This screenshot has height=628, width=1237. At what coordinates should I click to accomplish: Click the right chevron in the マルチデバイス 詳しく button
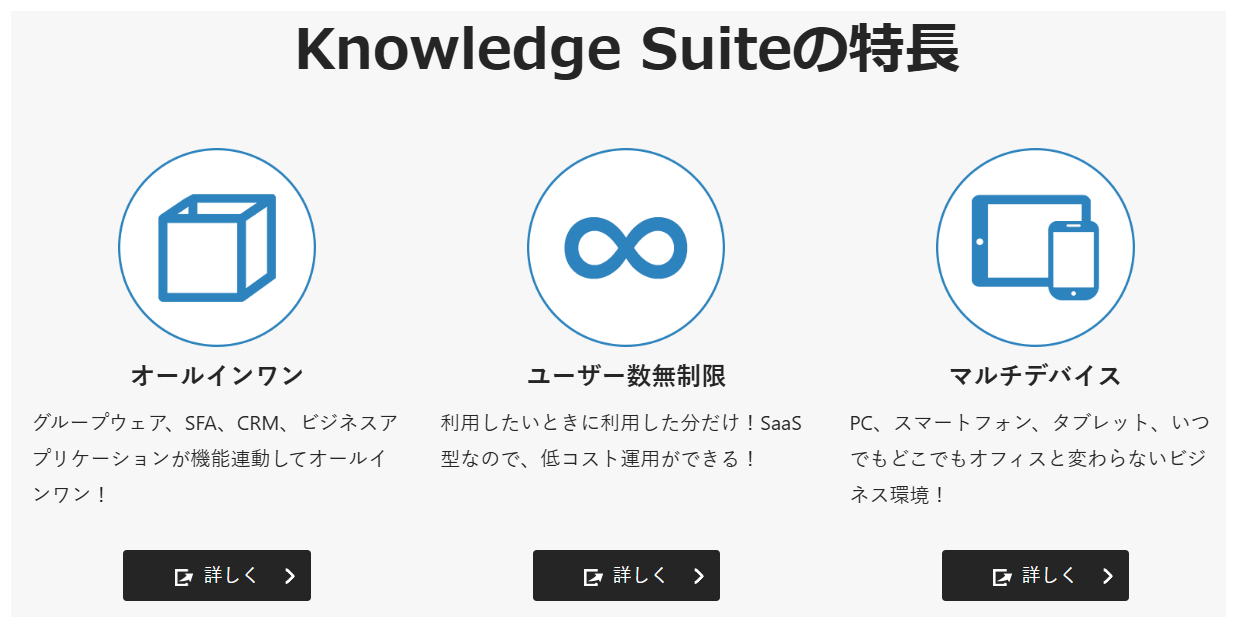1107,576
